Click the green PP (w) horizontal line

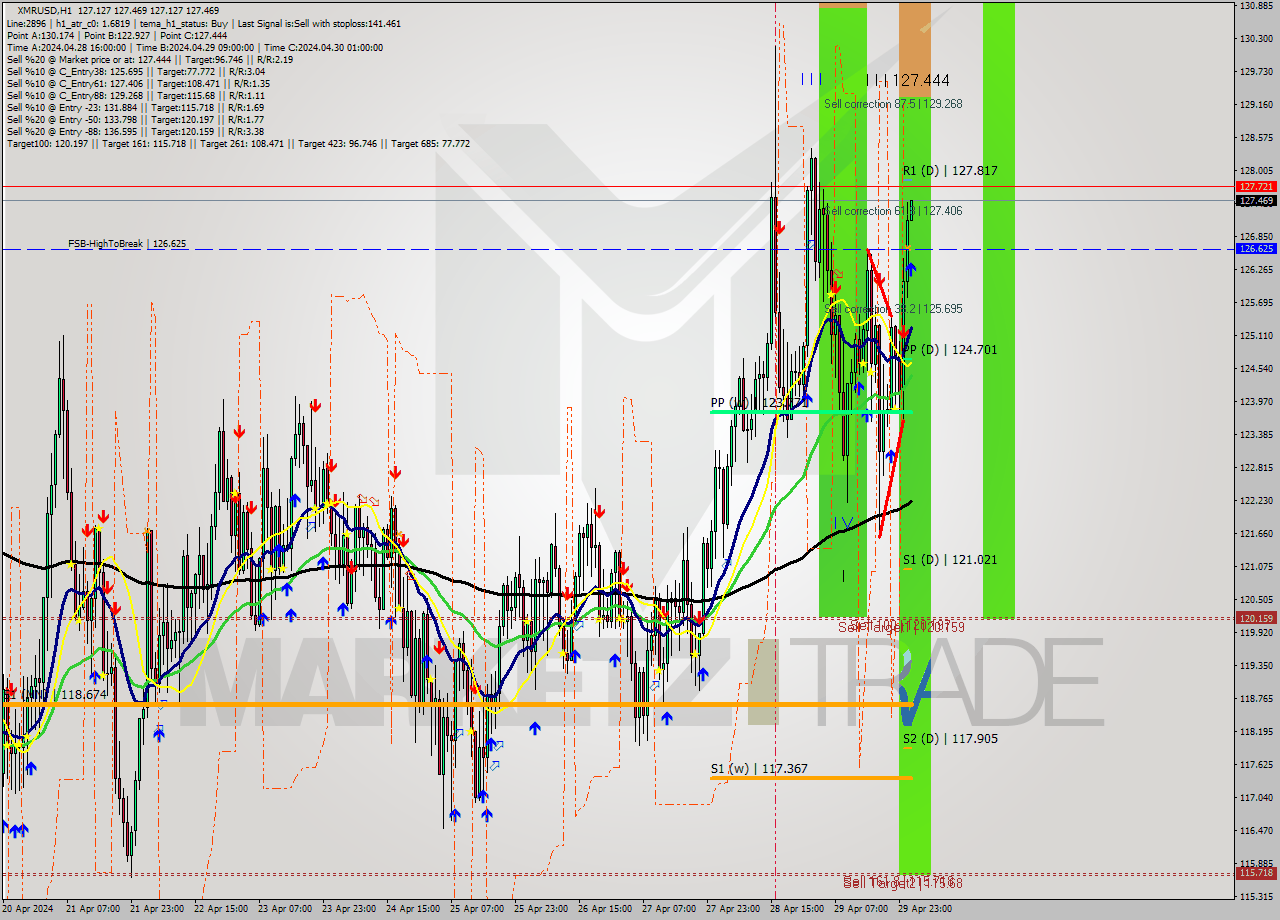click(x=811, y=411)
